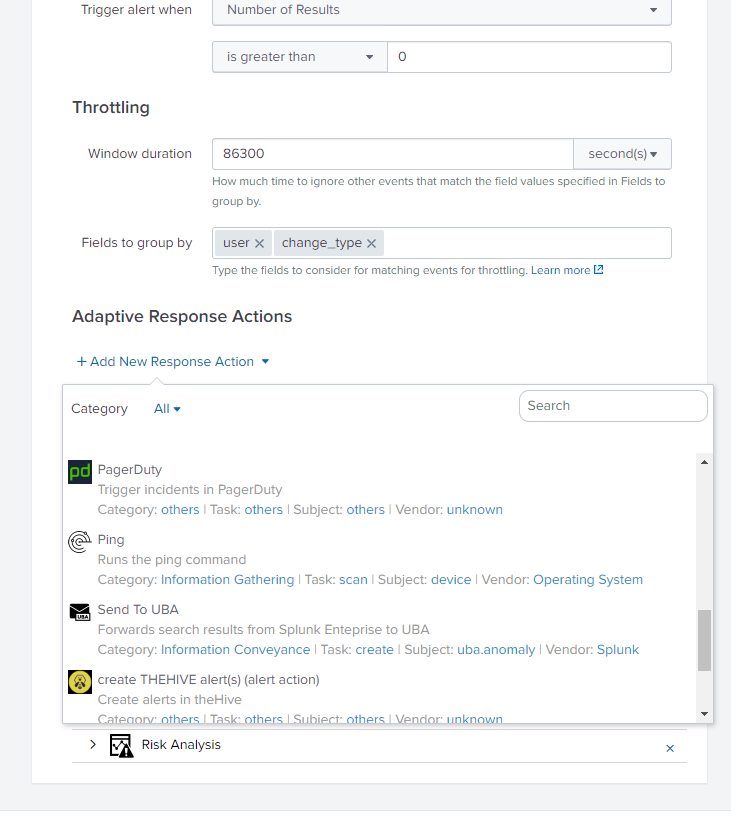Click the Window duration input field

(x=393, y=154)
